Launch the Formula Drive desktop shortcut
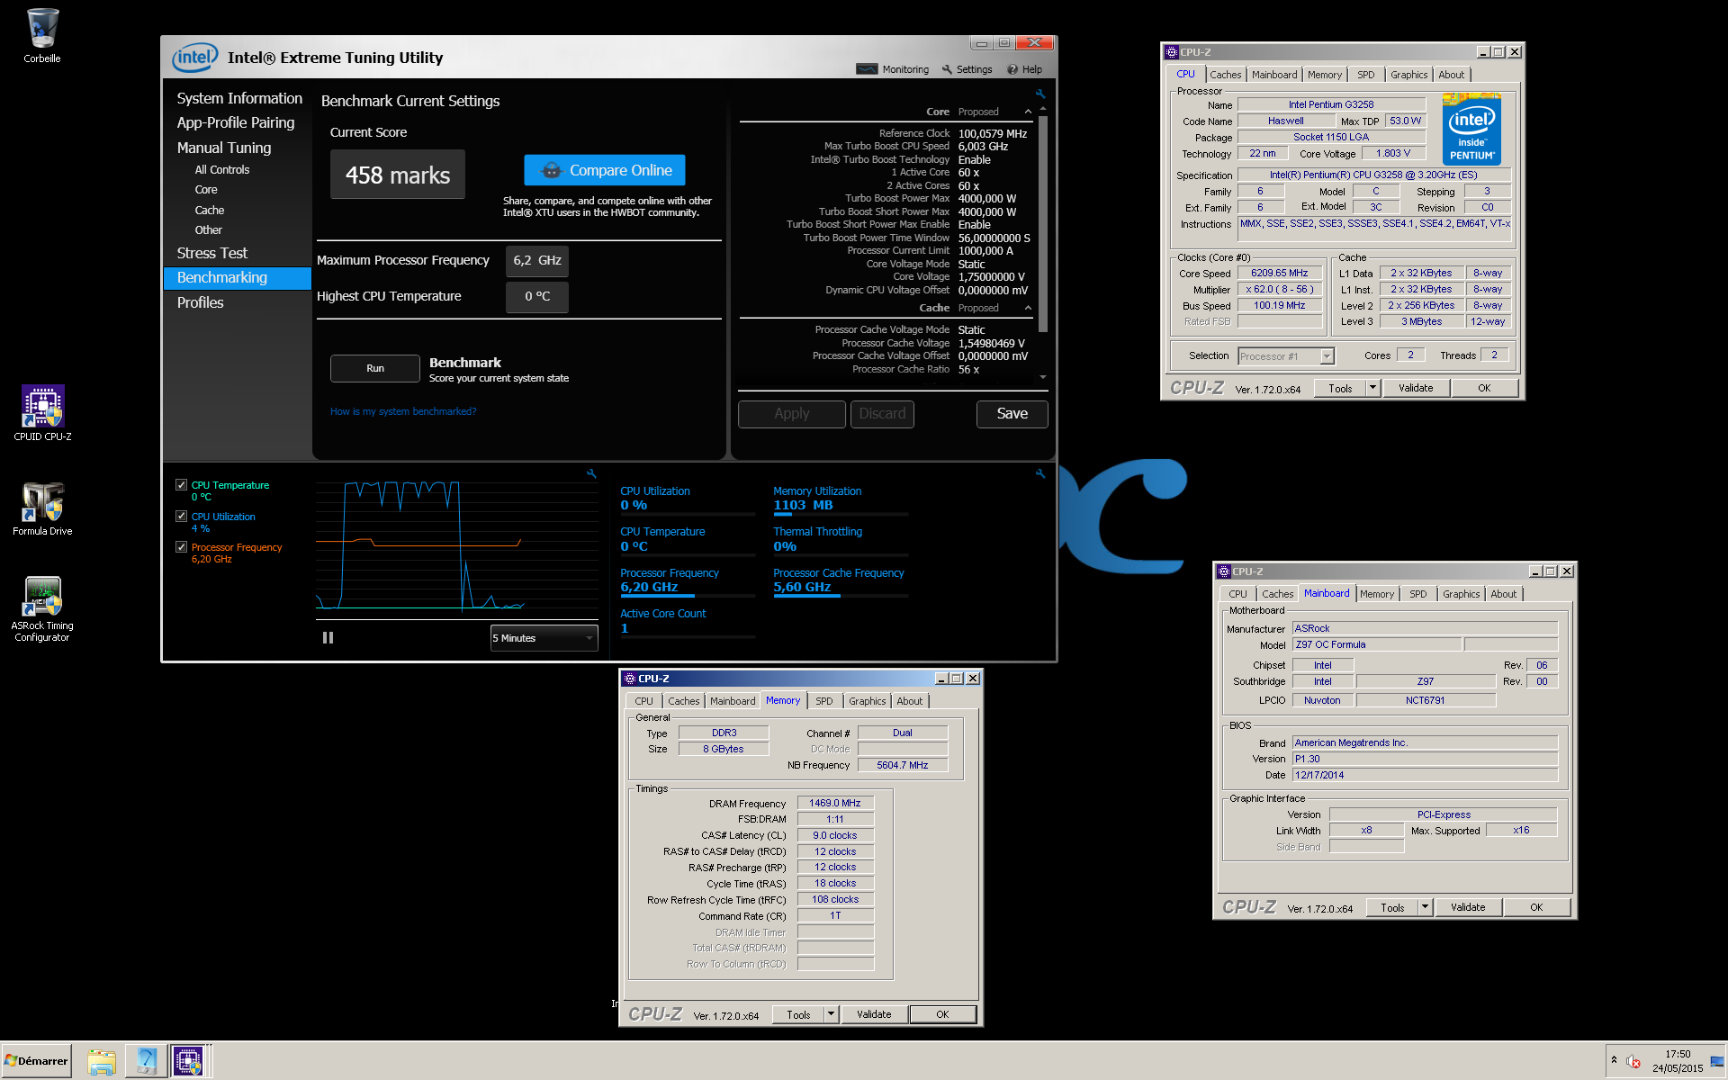 coord(42,509)
